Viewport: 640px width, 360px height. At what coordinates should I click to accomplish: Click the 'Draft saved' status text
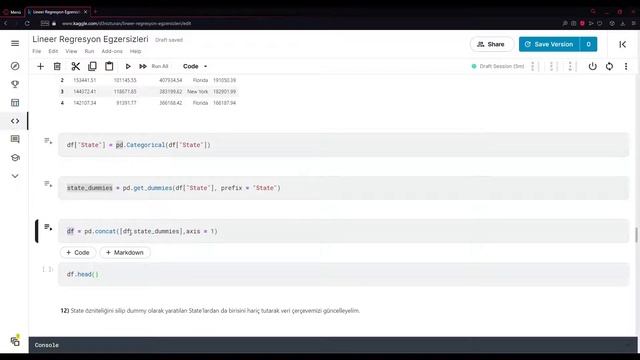(169, 40)
